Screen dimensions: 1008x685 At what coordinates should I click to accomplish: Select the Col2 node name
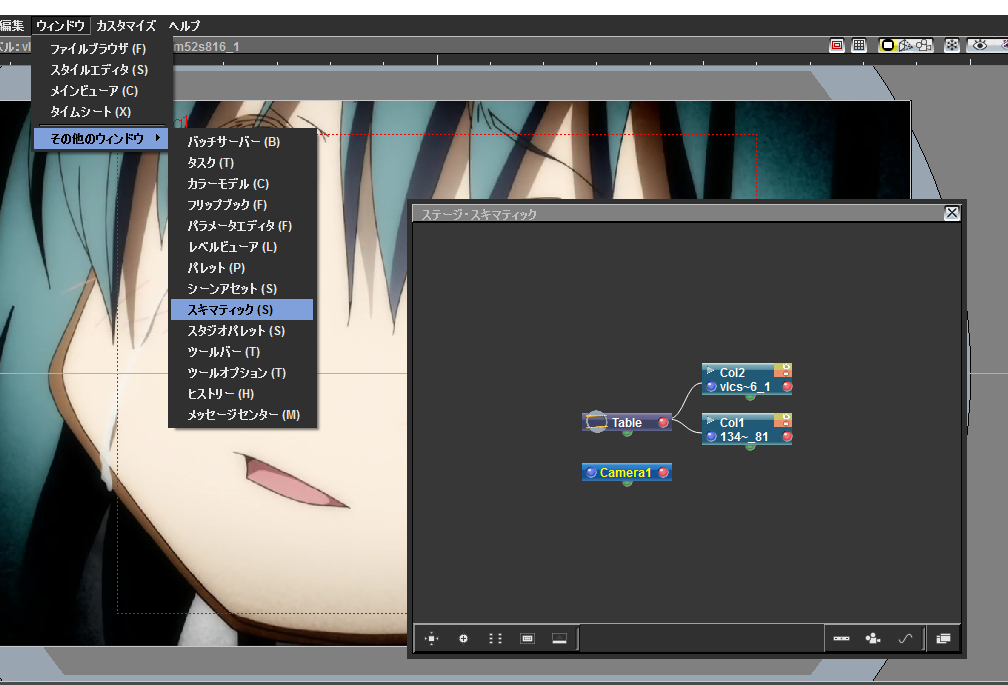(x=732, y=373)
